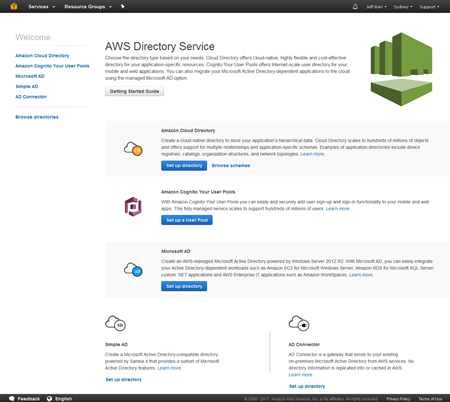The image size is (450, 402).
Task: Click the Simple AD cloud icon
Action: pos(115,323)
